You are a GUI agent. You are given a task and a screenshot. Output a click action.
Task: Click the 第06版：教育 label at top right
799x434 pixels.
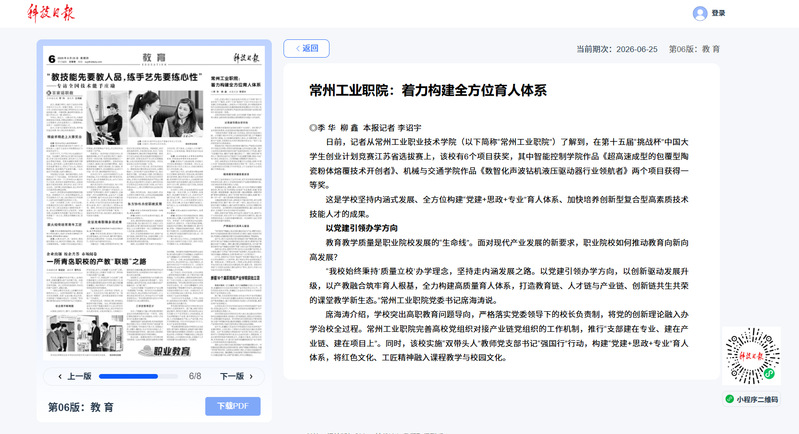(x=694, y=49)
